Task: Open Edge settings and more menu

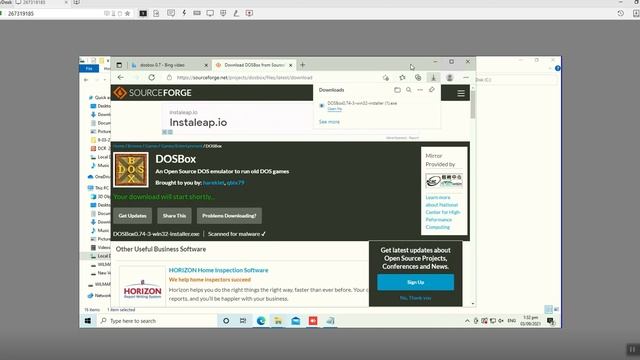Action: point(466,77)
